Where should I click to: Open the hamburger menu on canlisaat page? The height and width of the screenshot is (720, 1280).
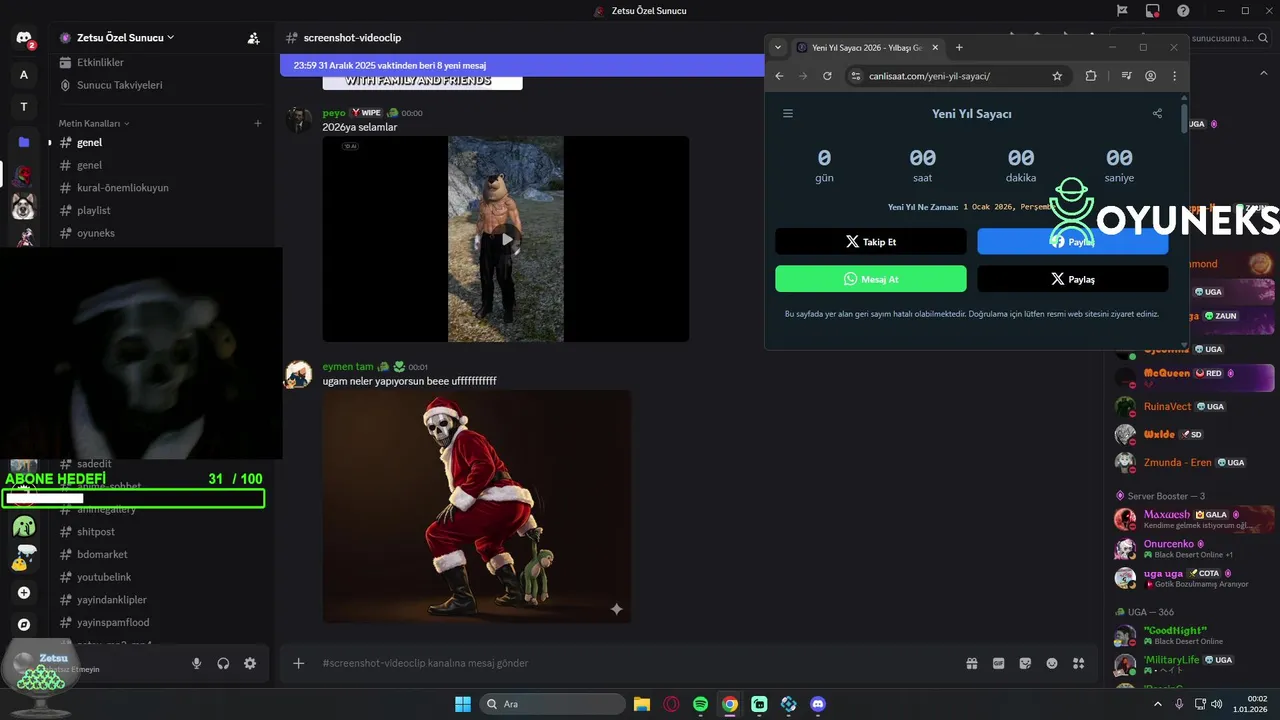pos(788,113)
